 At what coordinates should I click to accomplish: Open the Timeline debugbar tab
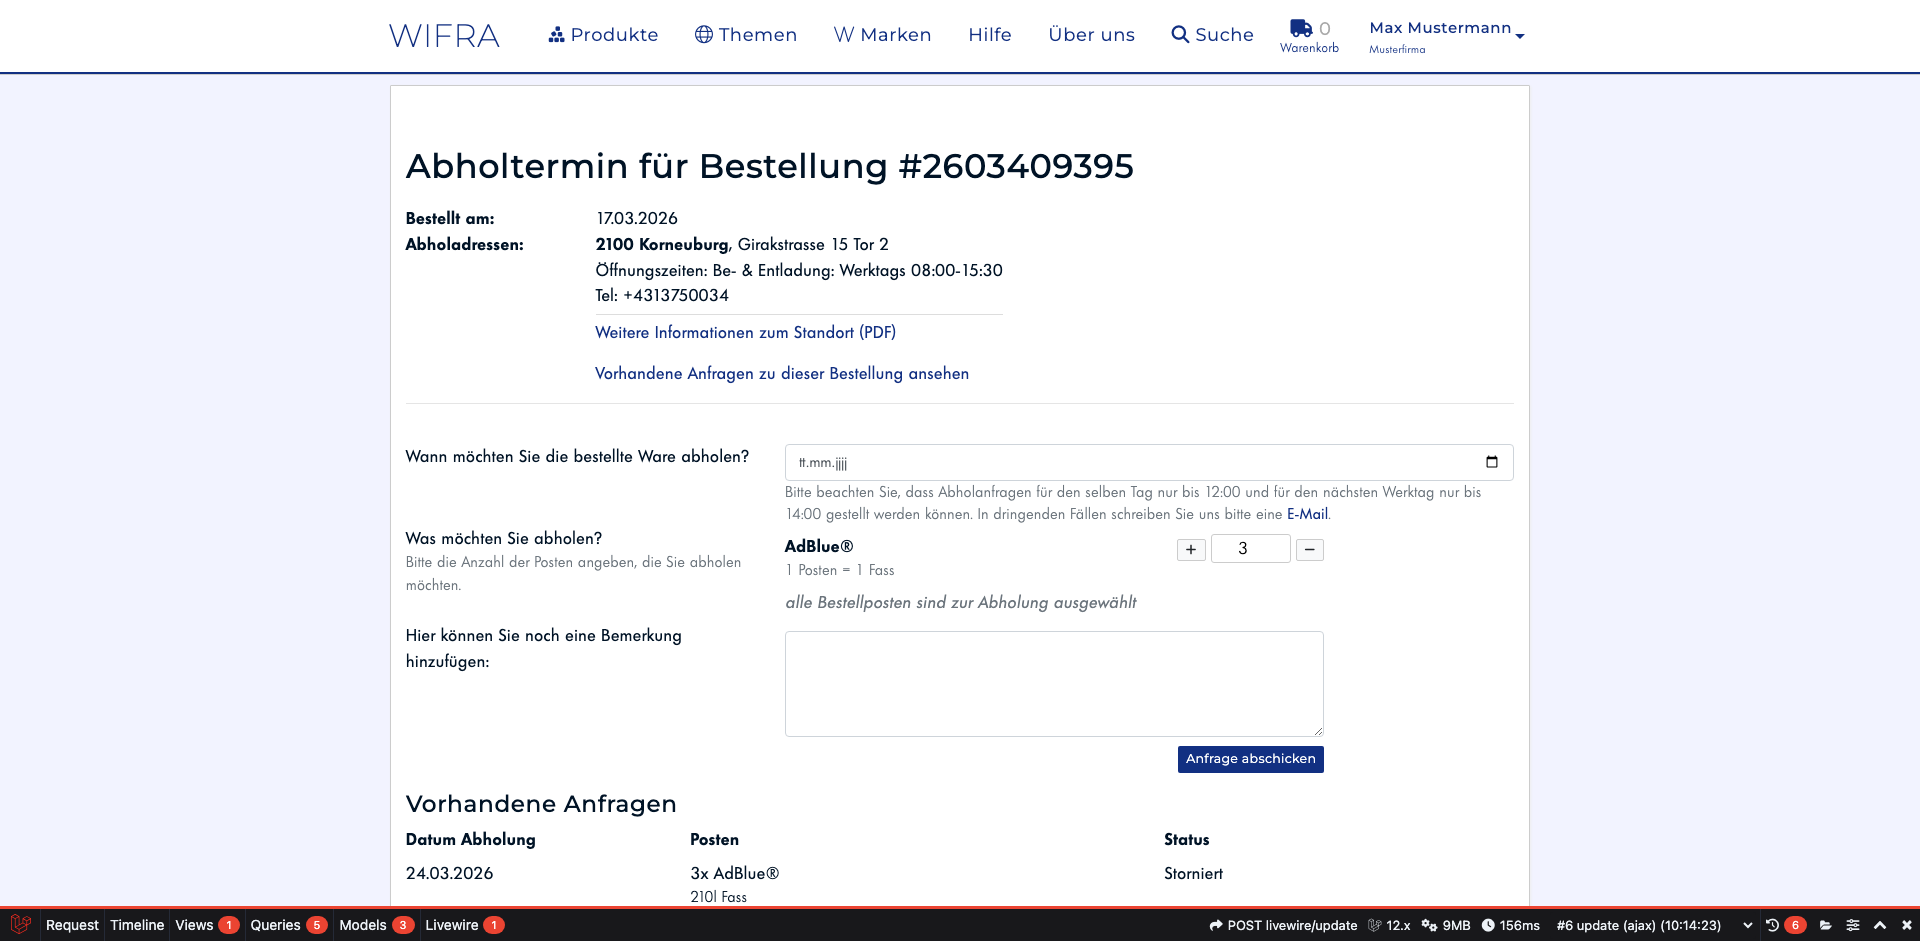[x=137, y=925]
